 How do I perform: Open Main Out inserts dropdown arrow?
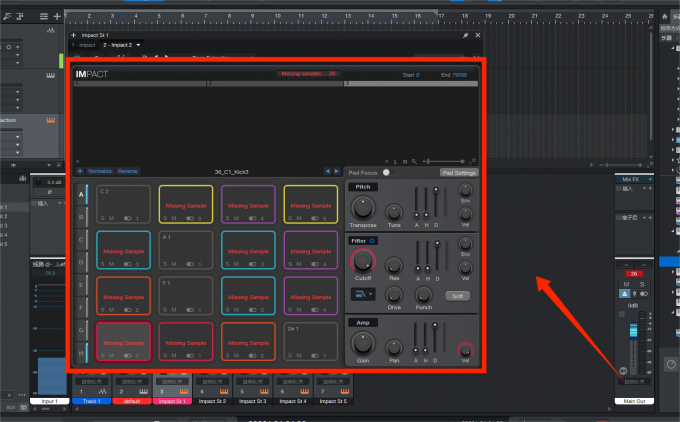[644, 189]
